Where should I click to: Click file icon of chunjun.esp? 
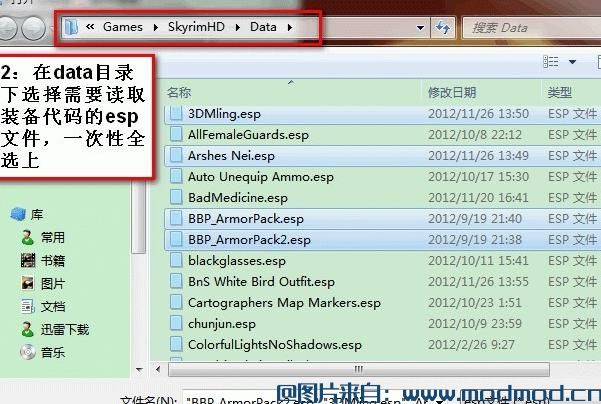coord(176,324)
